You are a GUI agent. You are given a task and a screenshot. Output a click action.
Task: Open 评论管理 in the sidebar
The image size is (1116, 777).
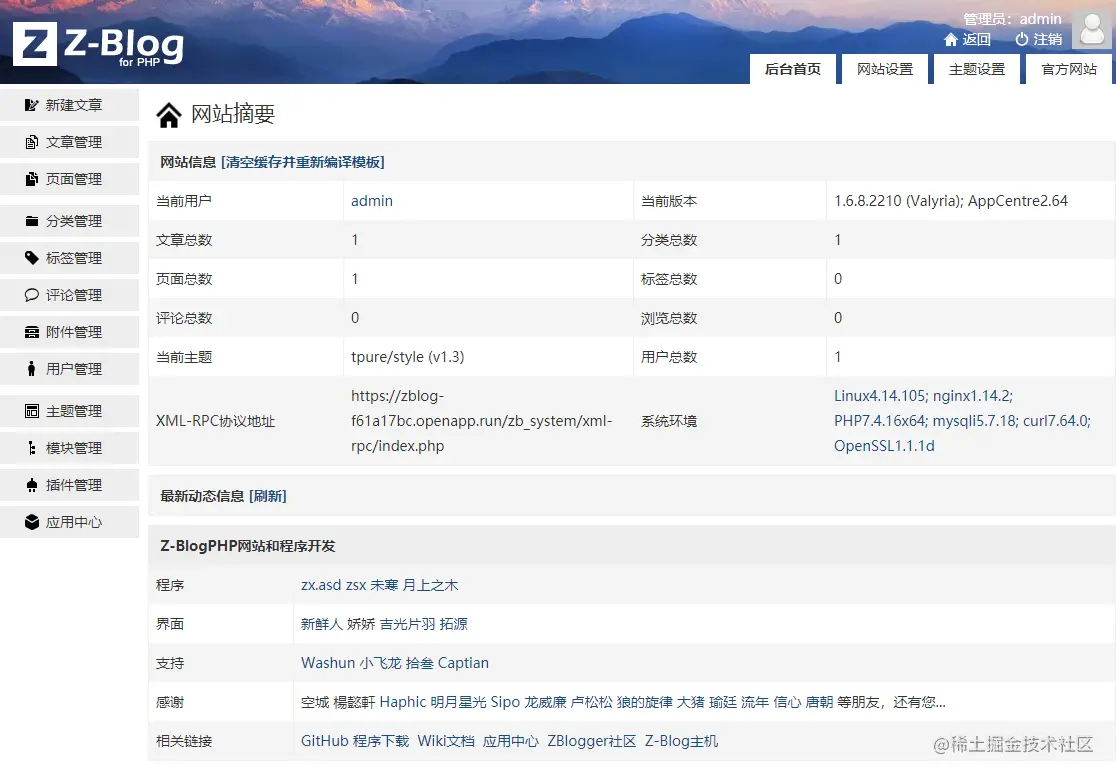pos(70,295)
